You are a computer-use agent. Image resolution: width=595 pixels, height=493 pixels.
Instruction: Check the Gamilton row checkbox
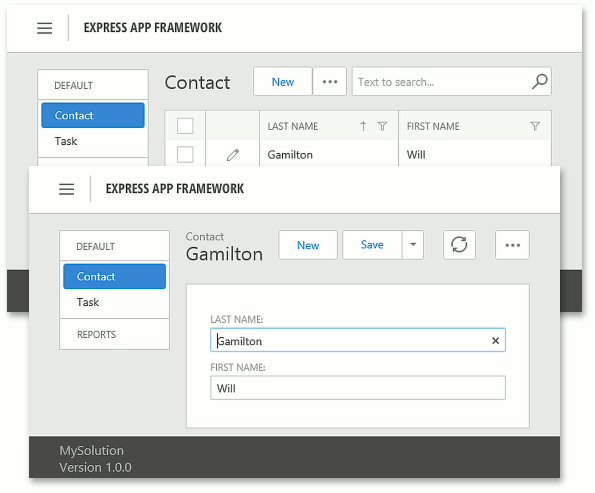(x=185, y=154)
